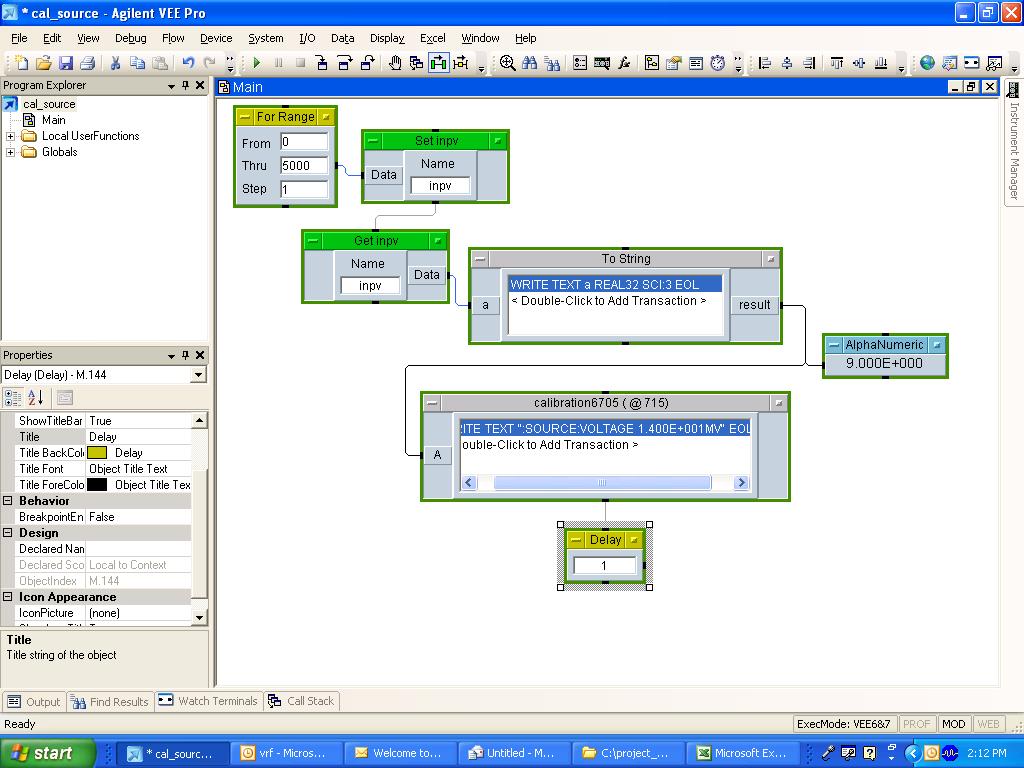This screenshot has width=1024, height=768.
Task: Sort properties alphabetically with A-Z icon
Action: tap(36, 398)
